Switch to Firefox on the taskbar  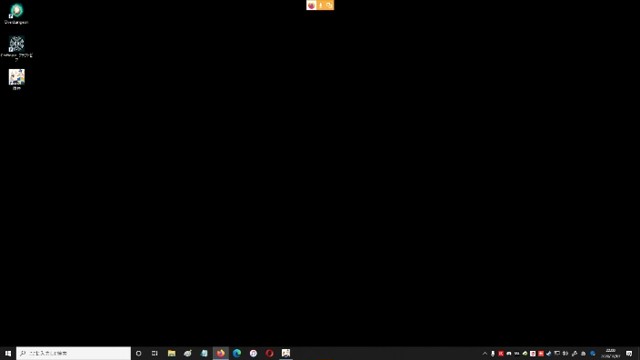[220, 353]
